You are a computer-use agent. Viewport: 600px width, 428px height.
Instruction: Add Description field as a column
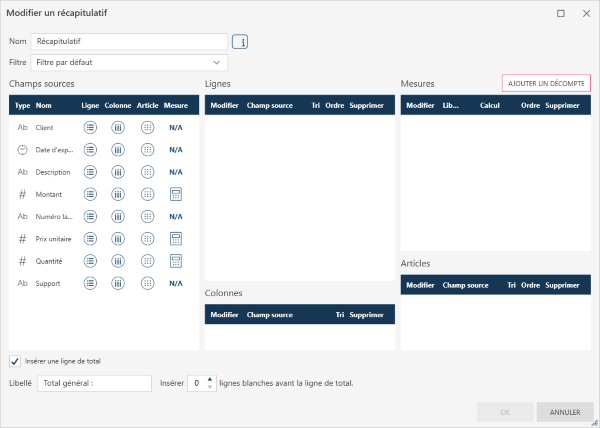pos(118,172)
